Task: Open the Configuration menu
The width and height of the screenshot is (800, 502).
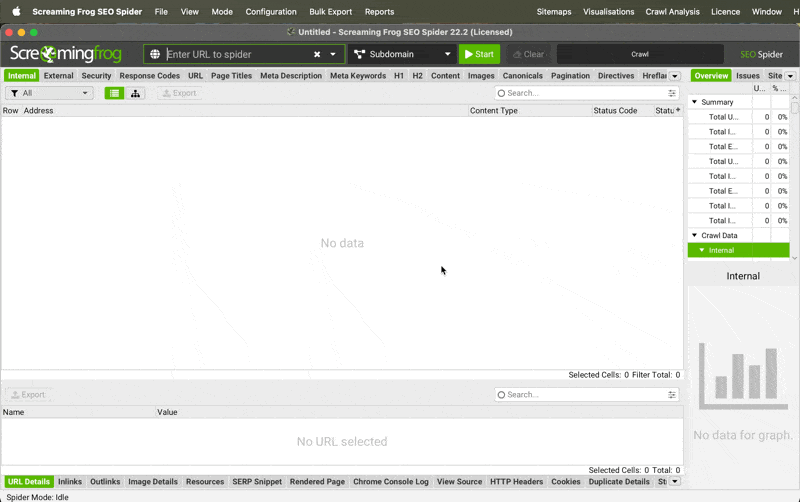Action: click(x=271, y=12)
